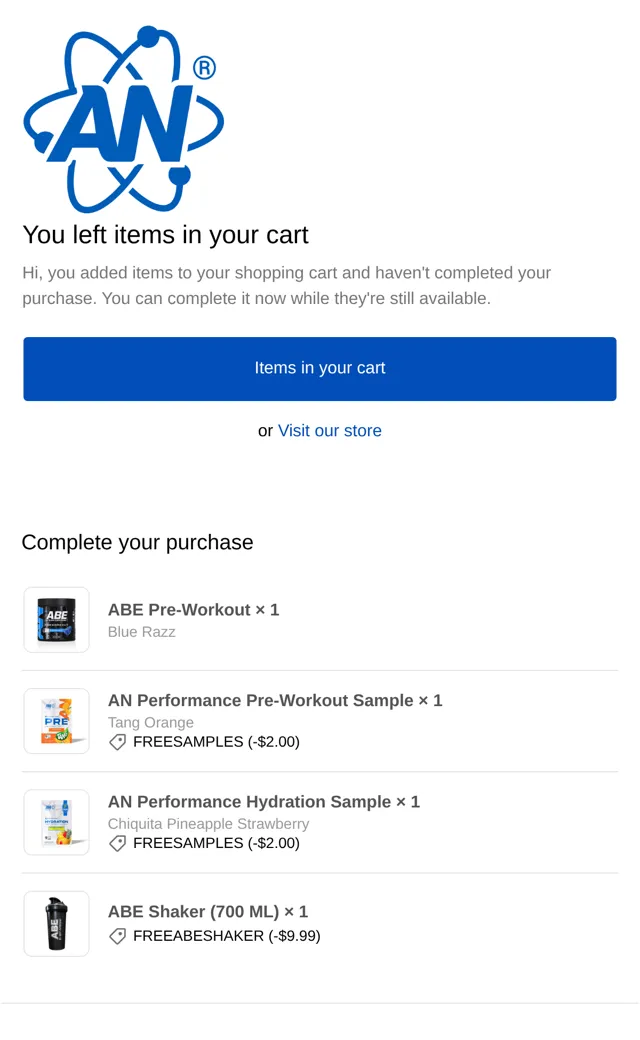Click the Tang Orange flavor text
Screen dimensions: 640x1040
[x=151, y=722]
